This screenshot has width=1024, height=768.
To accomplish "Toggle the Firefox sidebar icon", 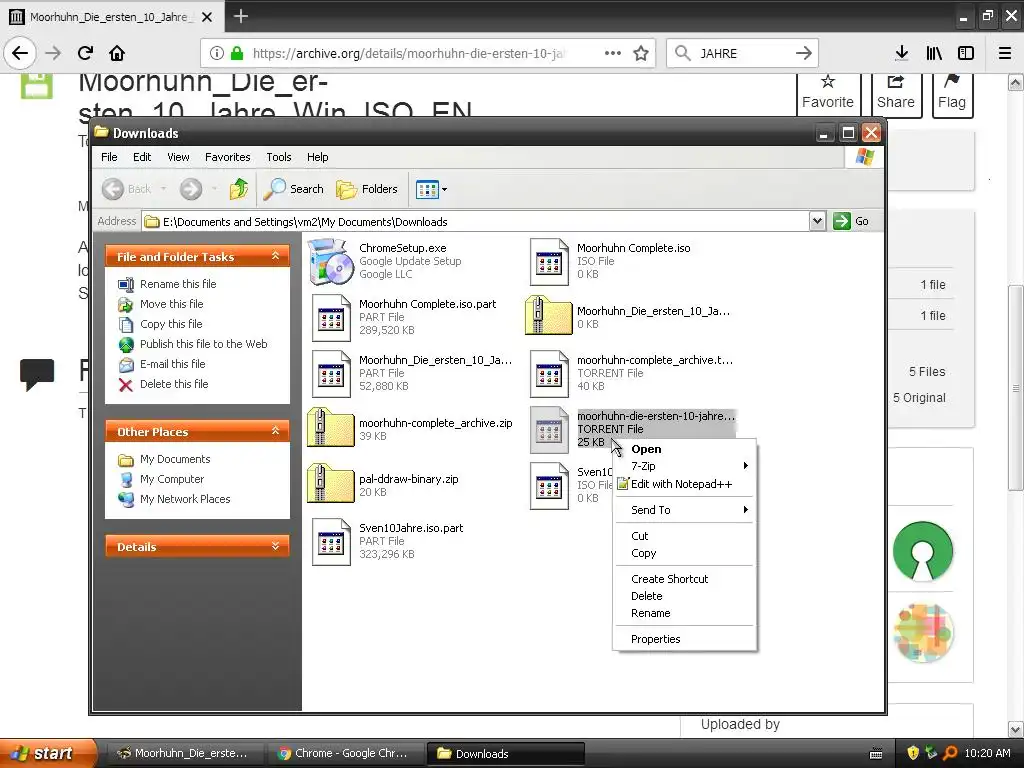I will pos(966,53).
